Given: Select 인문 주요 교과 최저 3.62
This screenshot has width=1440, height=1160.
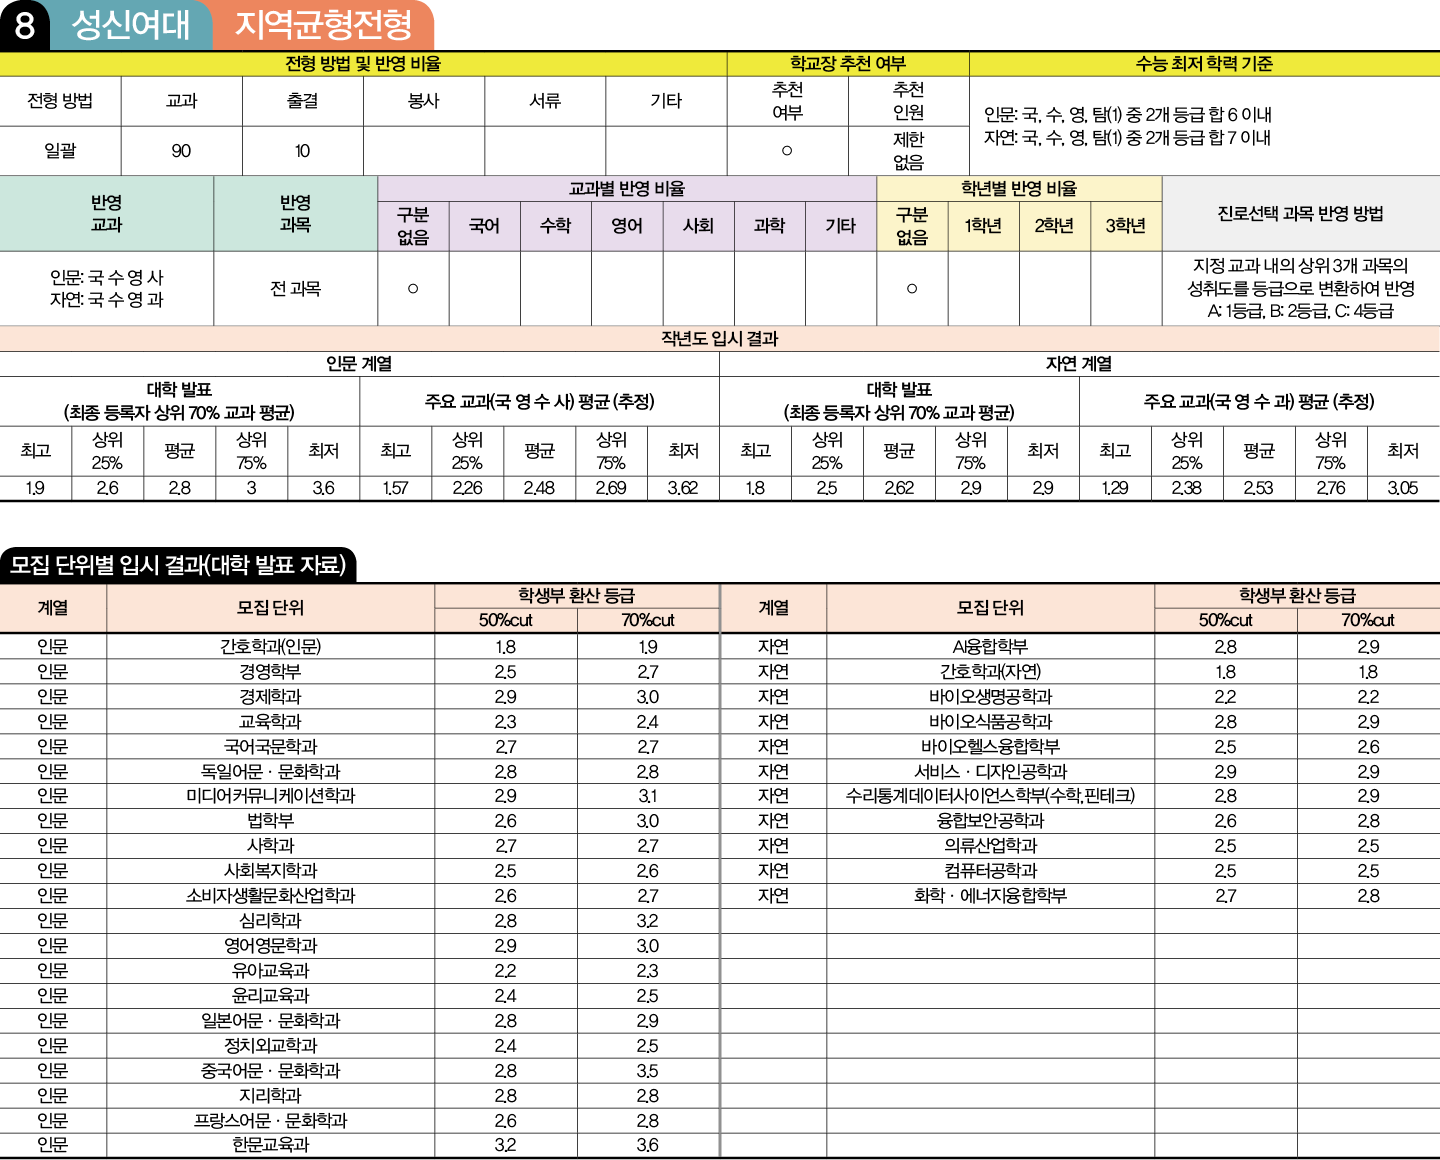Looking at the screenshot, I should 683,488.
